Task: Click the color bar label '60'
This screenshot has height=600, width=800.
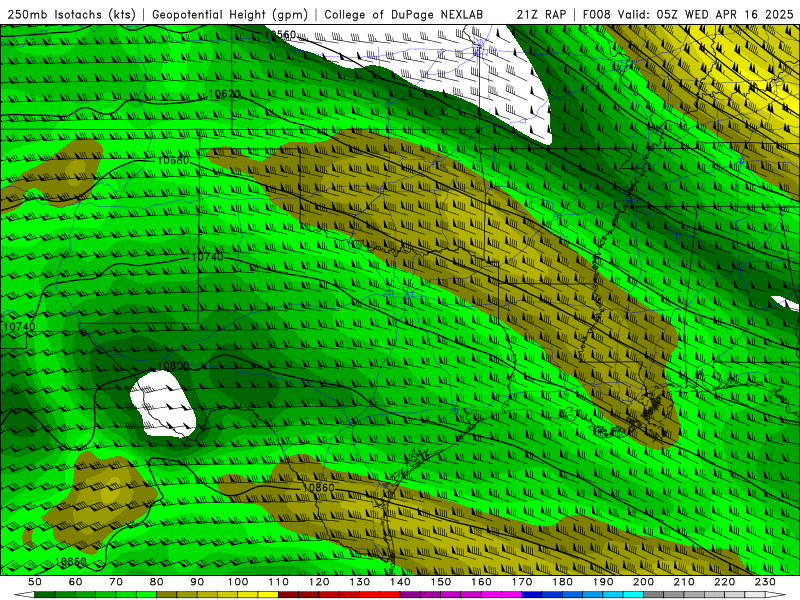Action: click(75, 582)
